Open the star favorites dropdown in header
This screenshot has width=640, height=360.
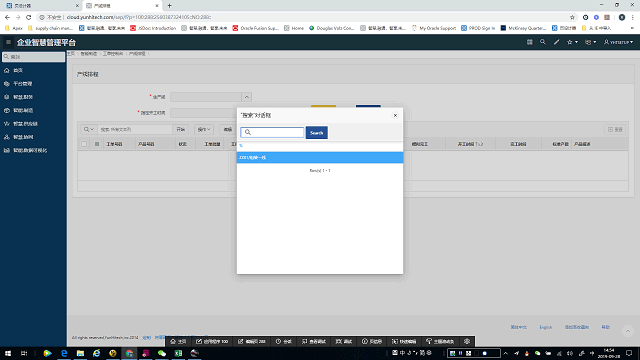tap(572, 42)
